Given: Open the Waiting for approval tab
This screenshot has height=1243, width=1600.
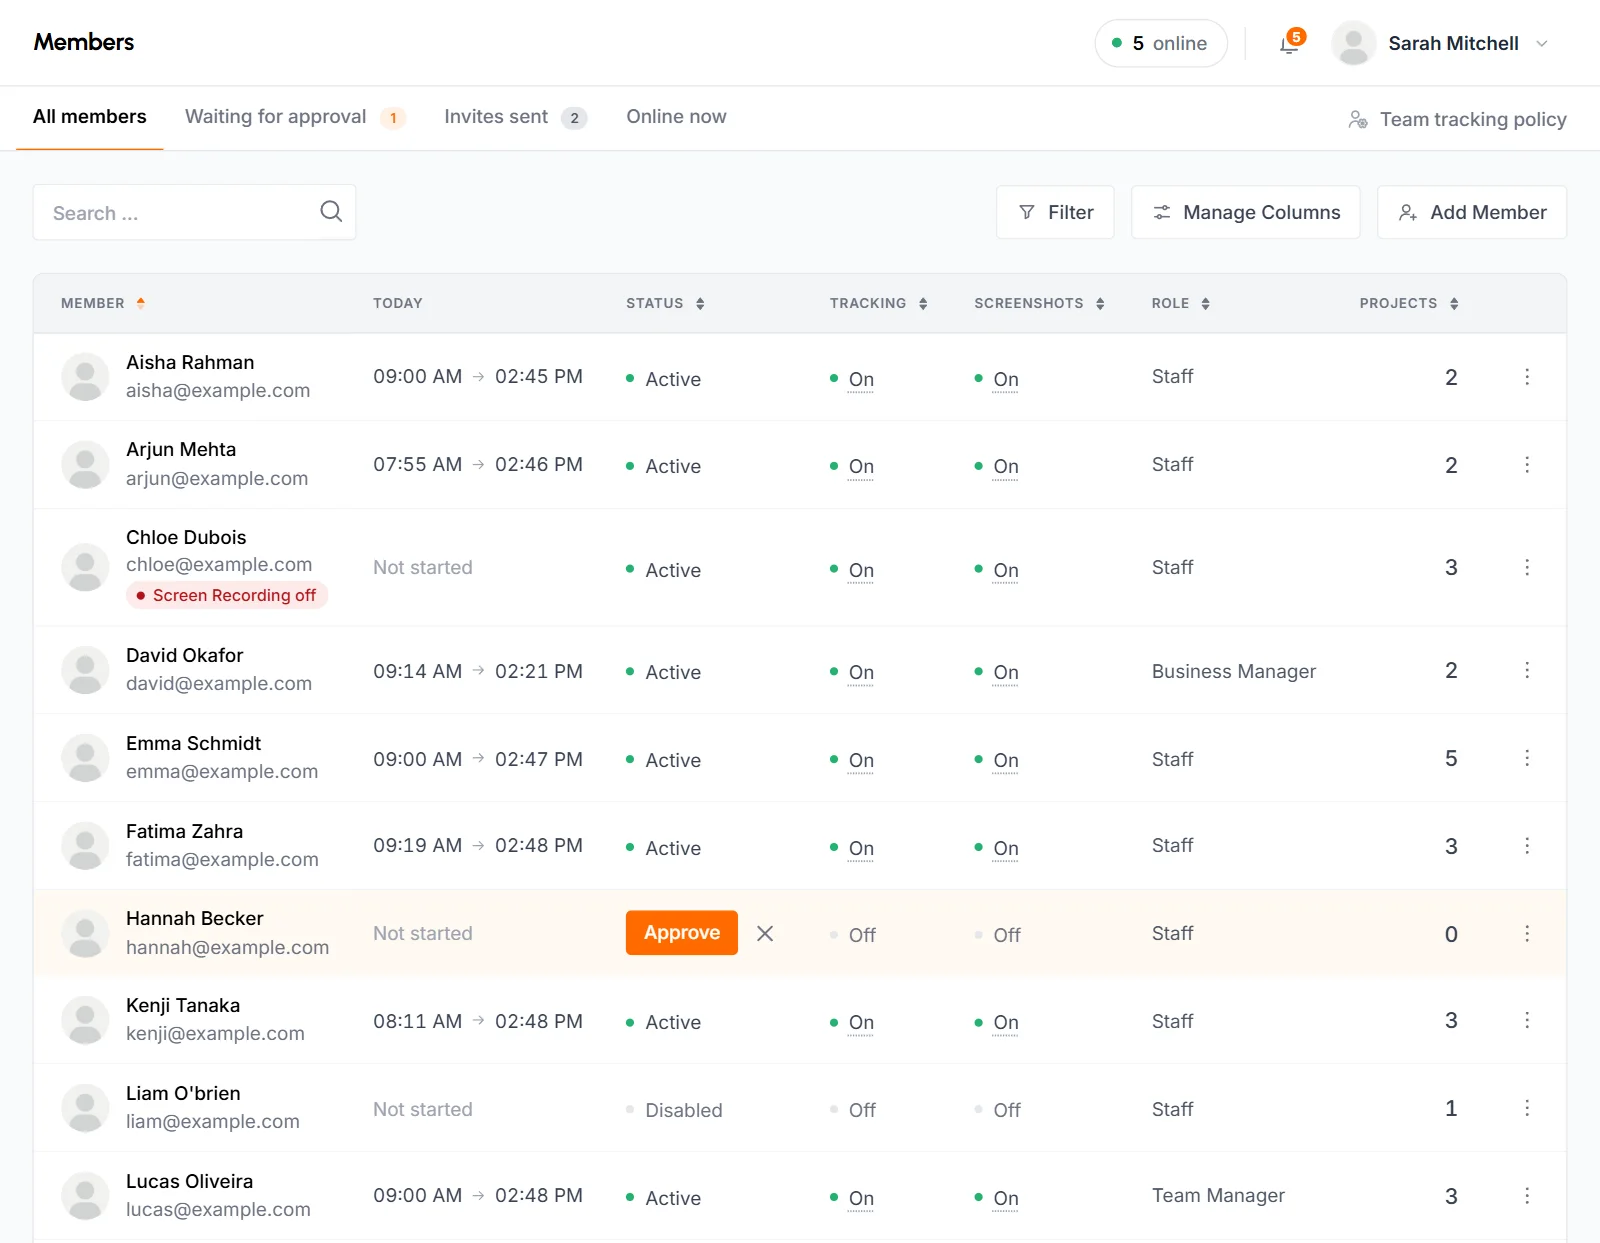Looking at the screenshot, I should 294,117.
